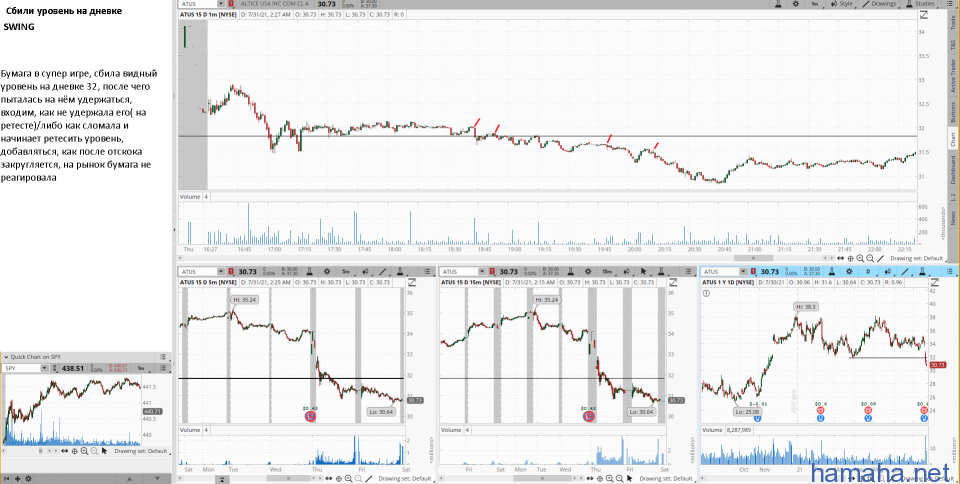Switch to the L2 side tab
Screen dimensions: 960x484
coord(953,196)
